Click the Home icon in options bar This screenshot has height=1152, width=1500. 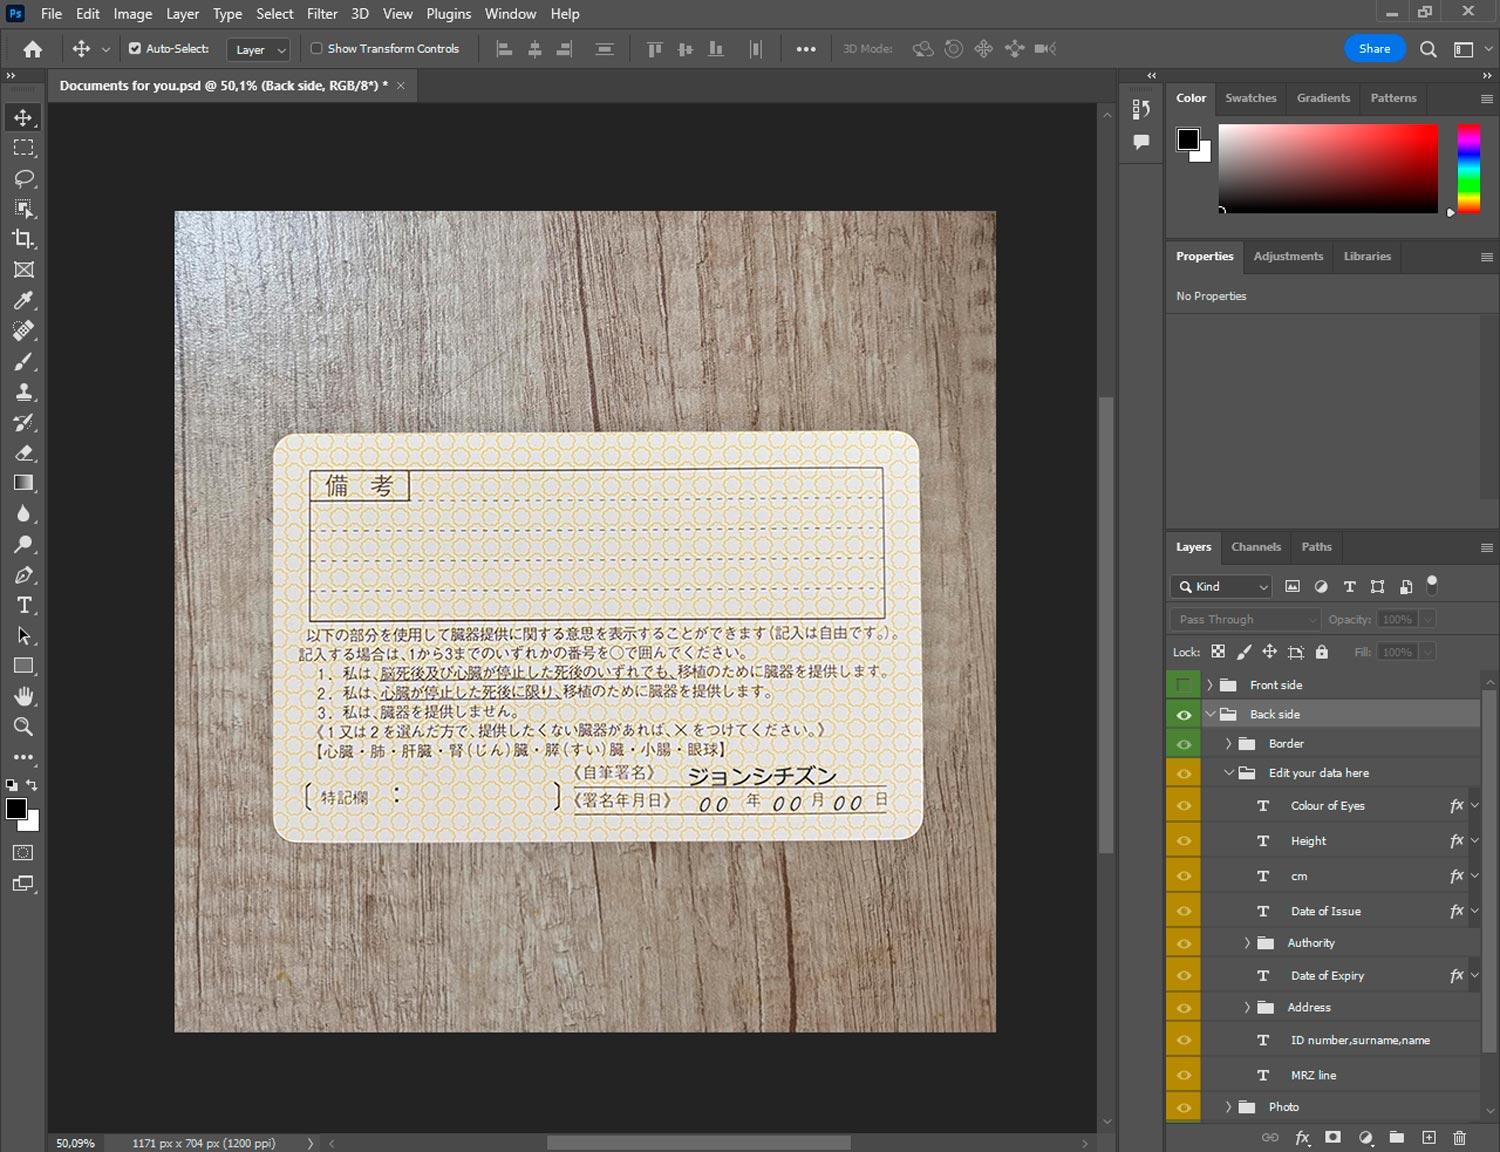click(33, 49)
